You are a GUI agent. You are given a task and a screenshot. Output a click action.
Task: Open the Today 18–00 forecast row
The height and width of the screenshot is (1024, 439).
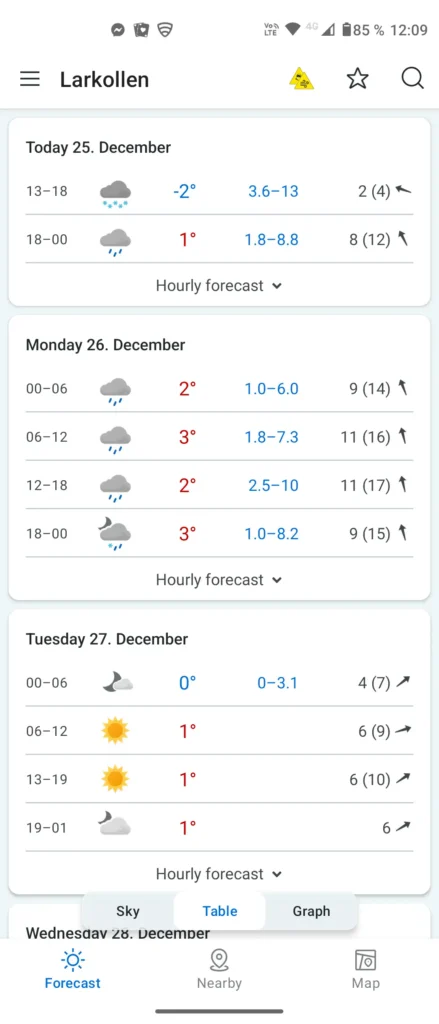tap(220, 240)
